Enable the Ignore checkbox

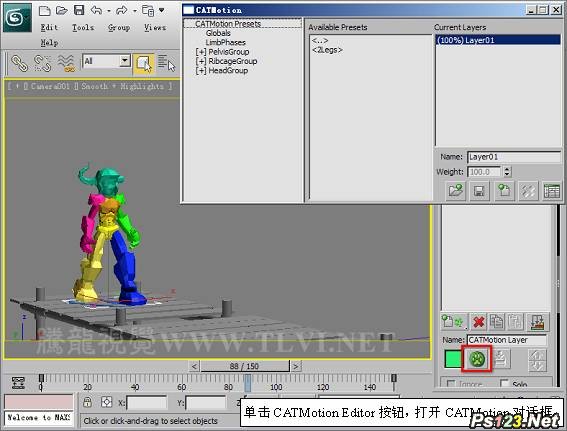(451, 383)
